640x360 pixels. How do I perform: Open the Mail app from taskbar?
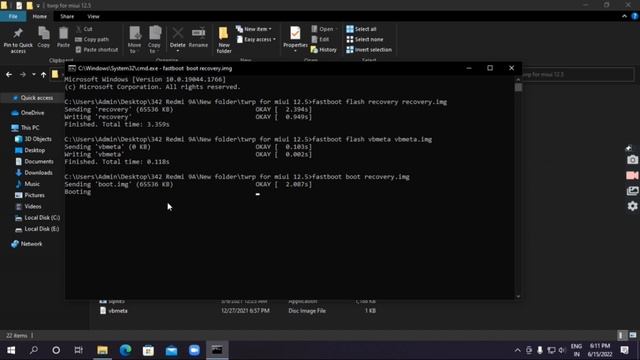click(171, 350)
